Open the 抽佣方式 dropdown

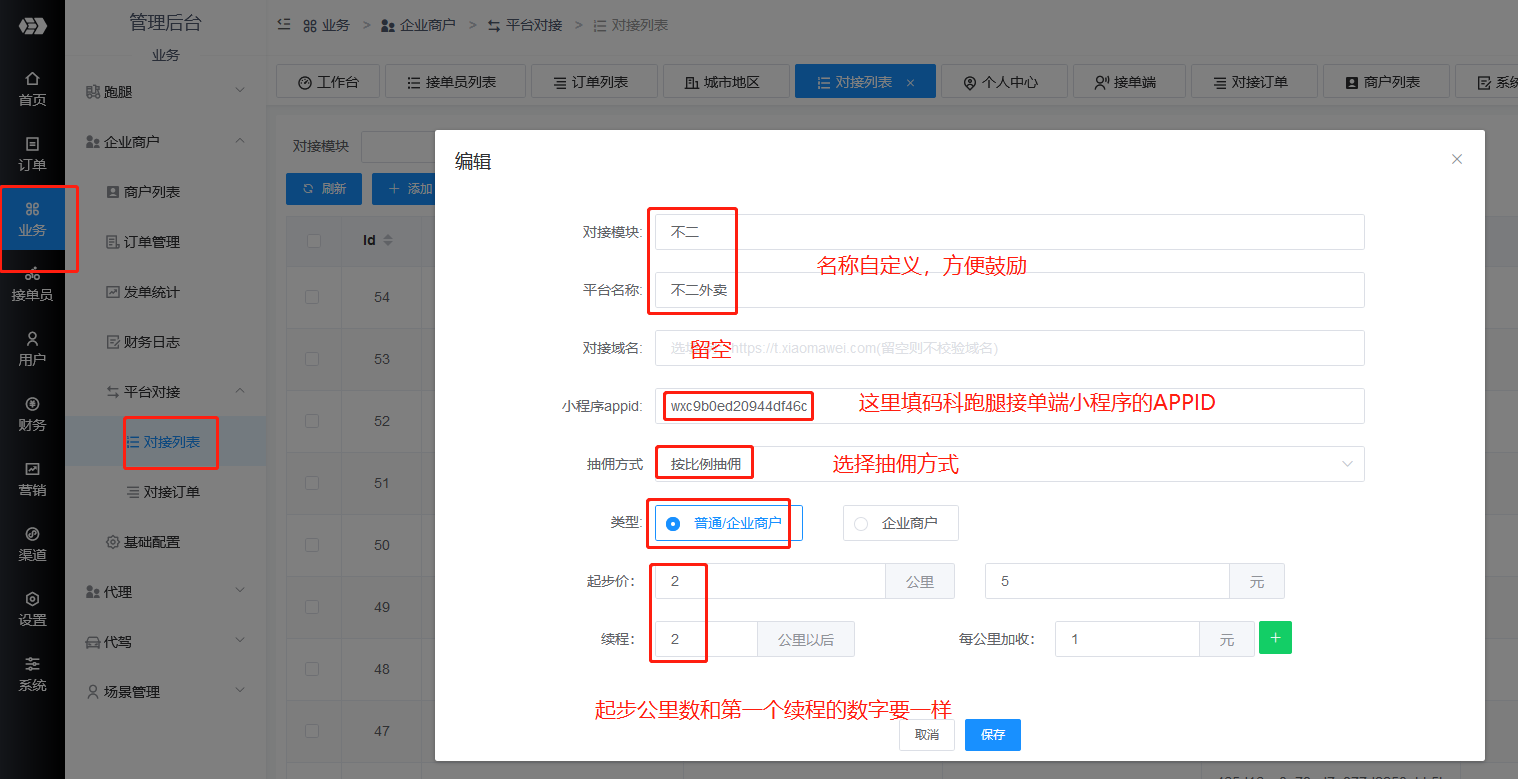pyautogui.click(x=1010, y=464)
